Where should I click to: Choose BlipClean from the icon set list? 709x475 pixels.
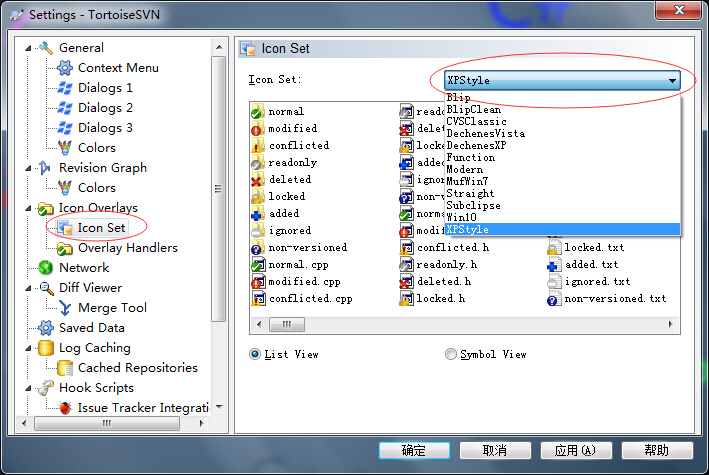click(562, 109)
